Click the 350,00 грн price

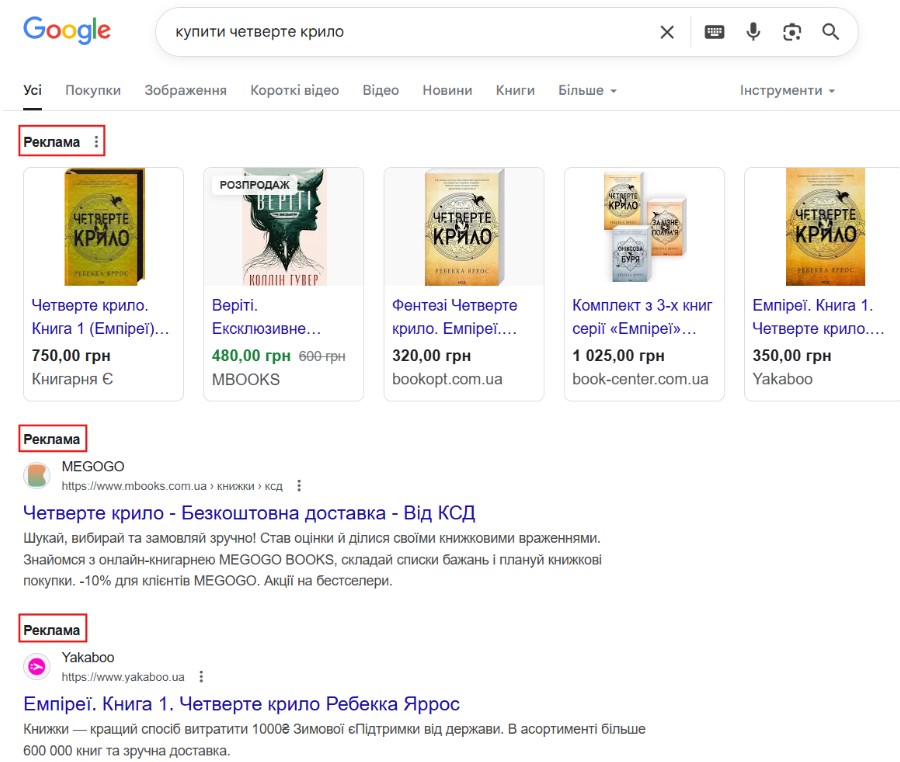(792, 356)
